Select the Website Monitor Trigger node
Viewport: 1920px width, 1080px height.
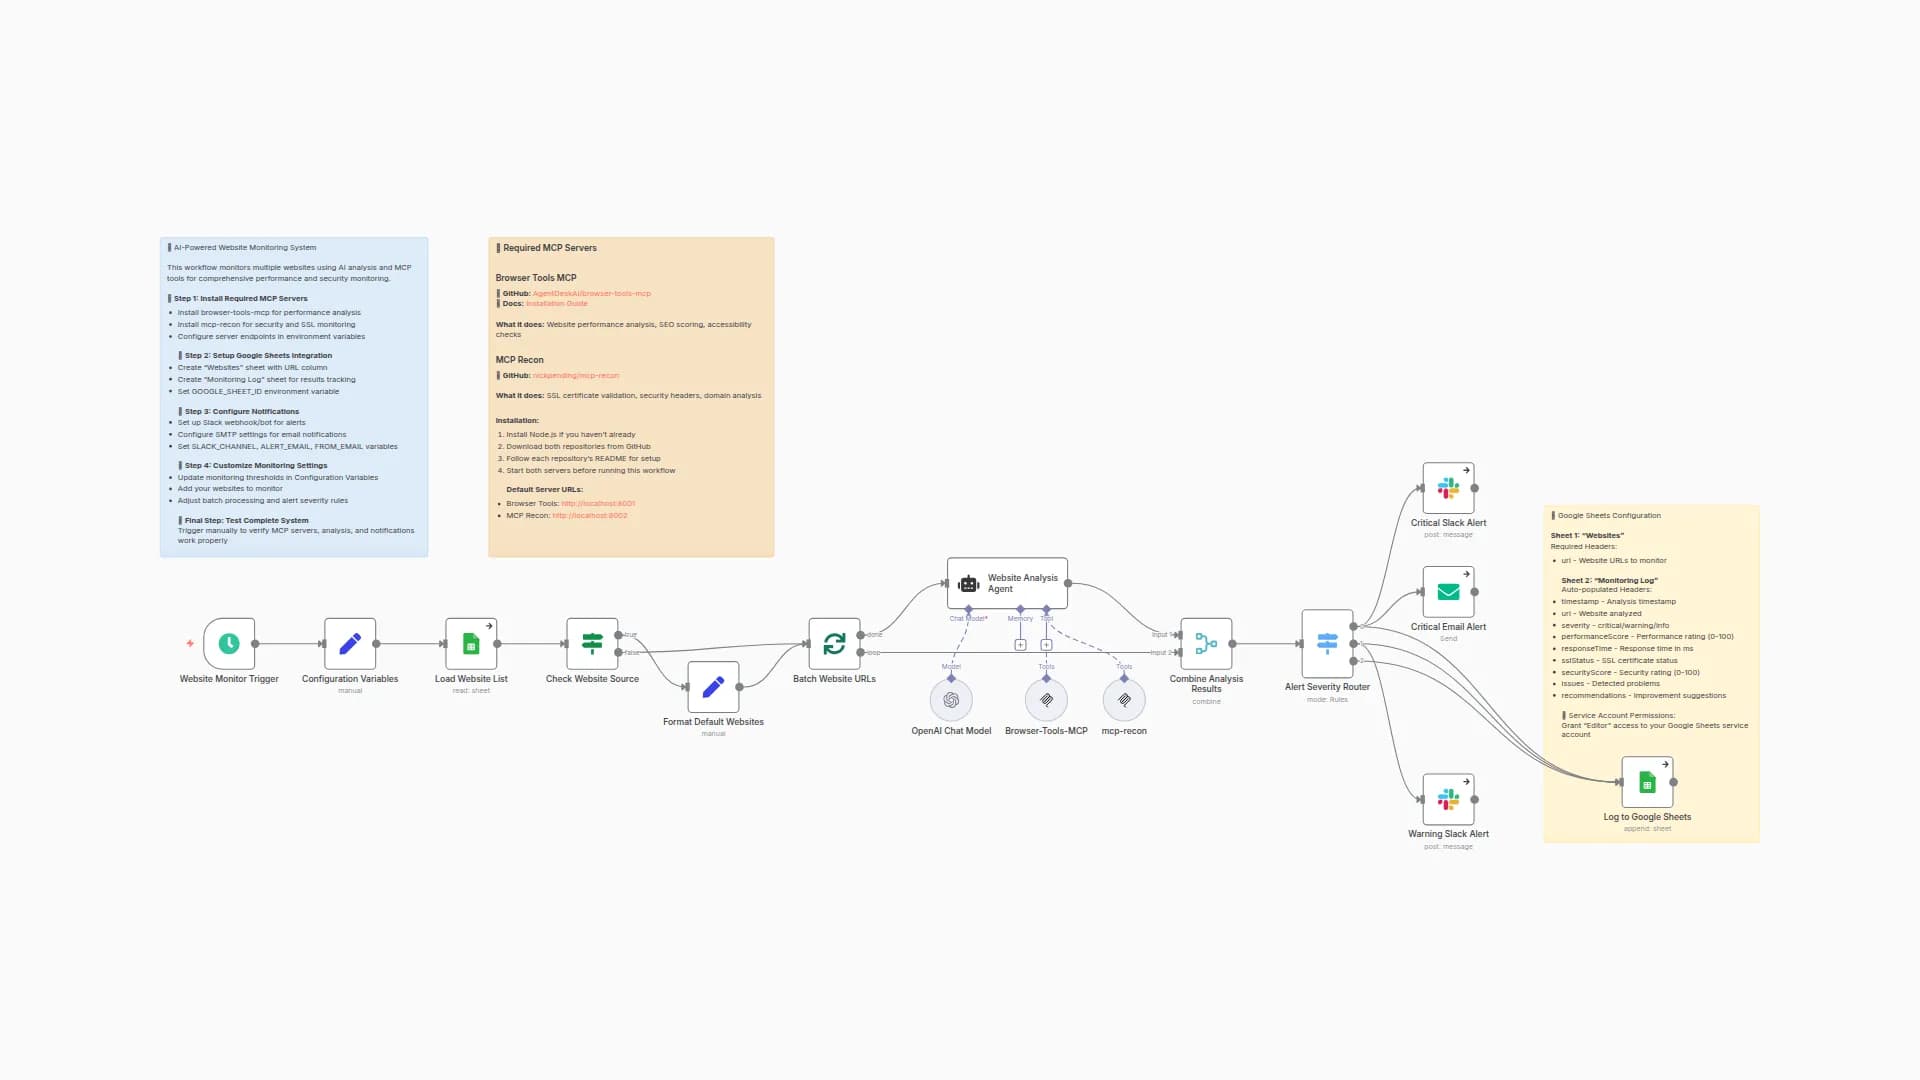228,645
